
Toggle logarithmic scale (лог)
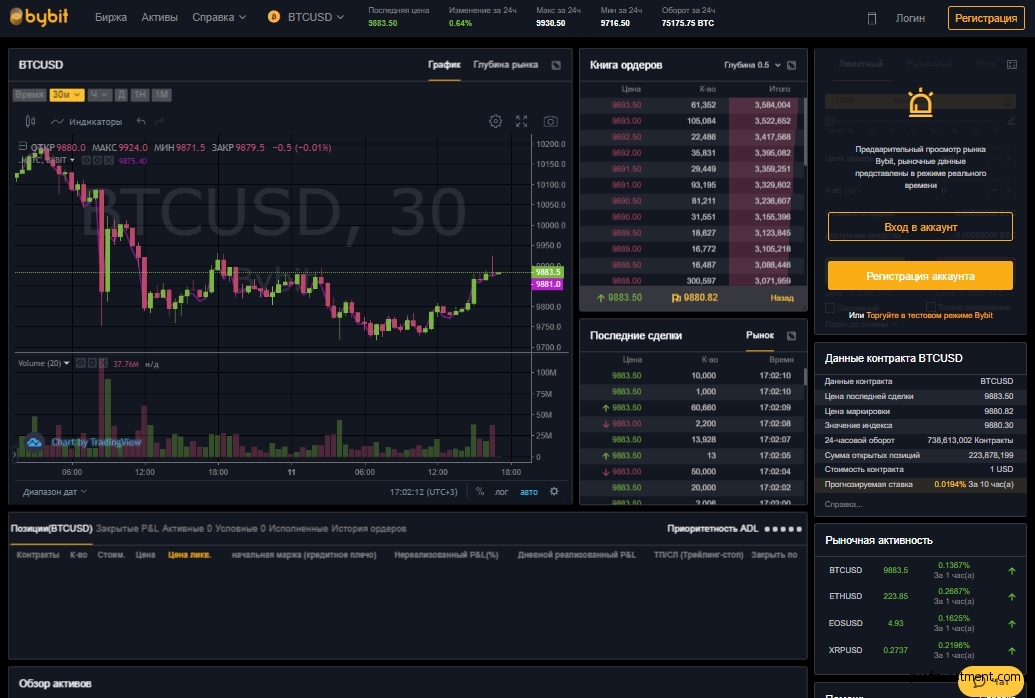(x=502, y=492)
